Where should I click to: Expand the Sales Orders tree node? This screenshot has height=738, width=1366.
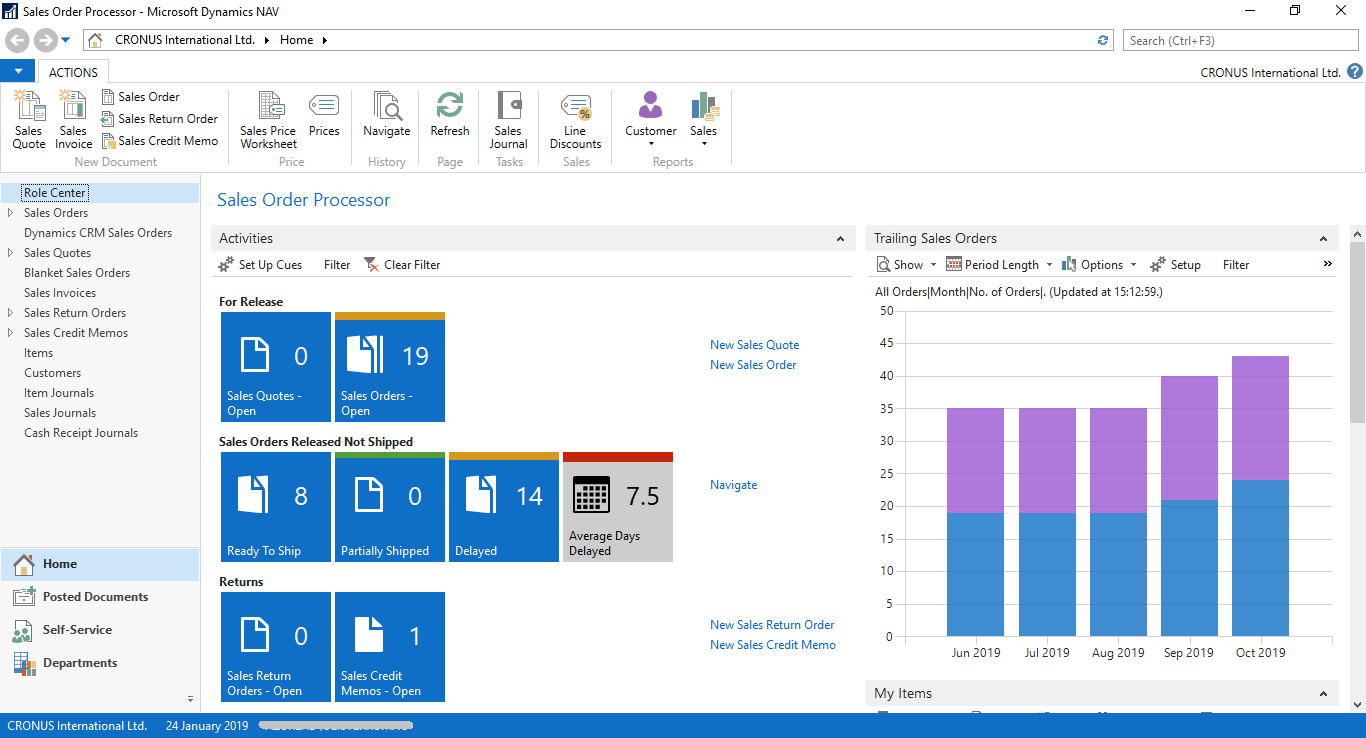click(10, 213)
